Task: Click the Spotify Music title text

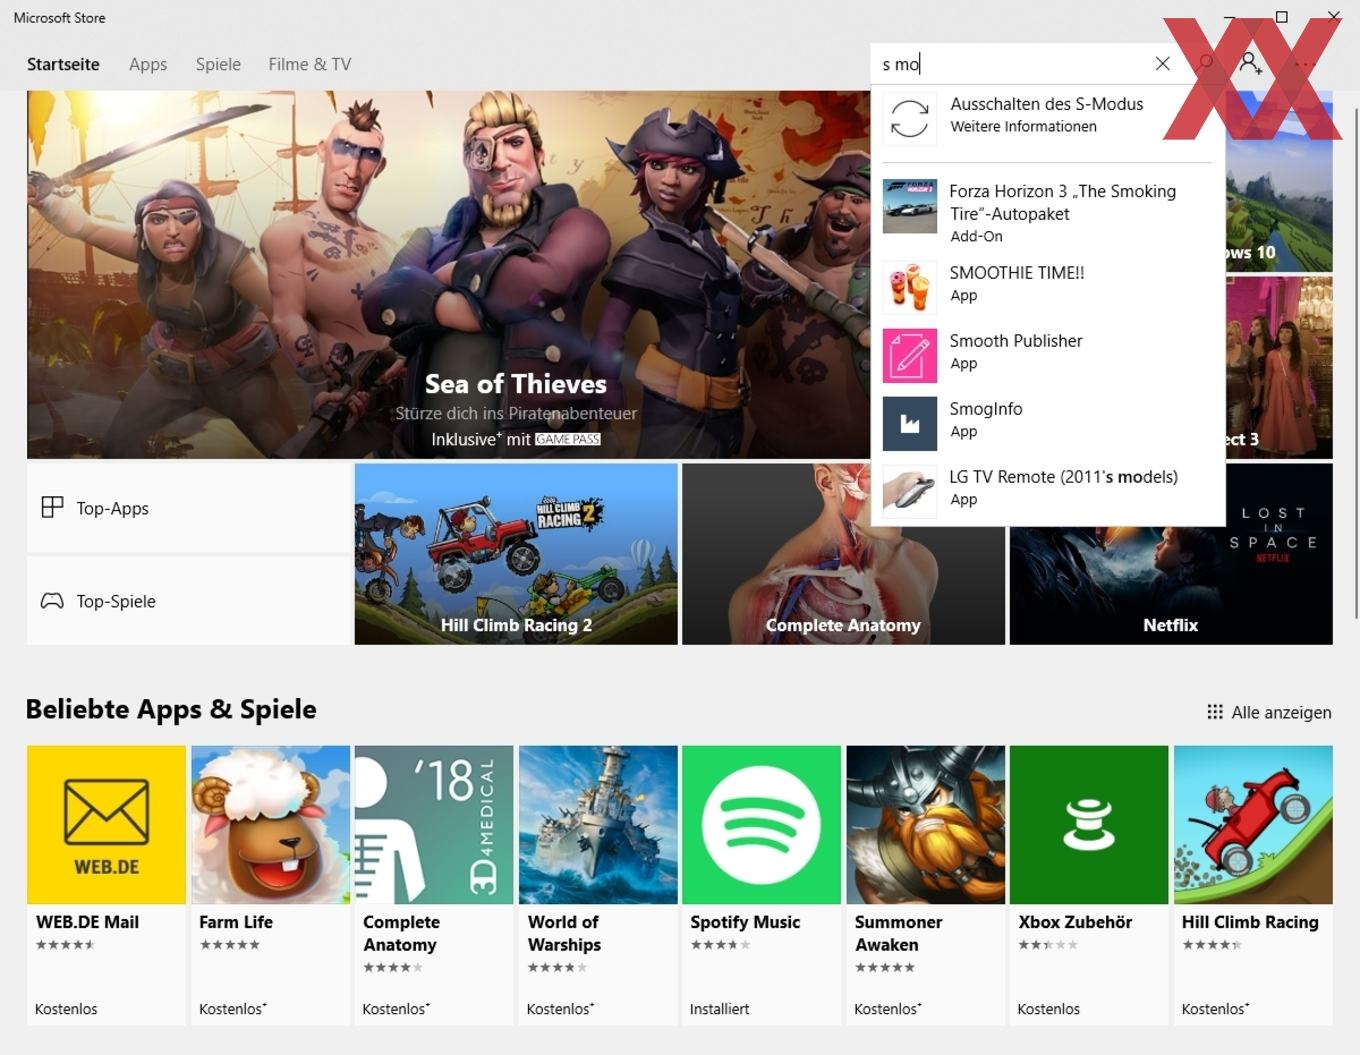Action: point(745,922)
